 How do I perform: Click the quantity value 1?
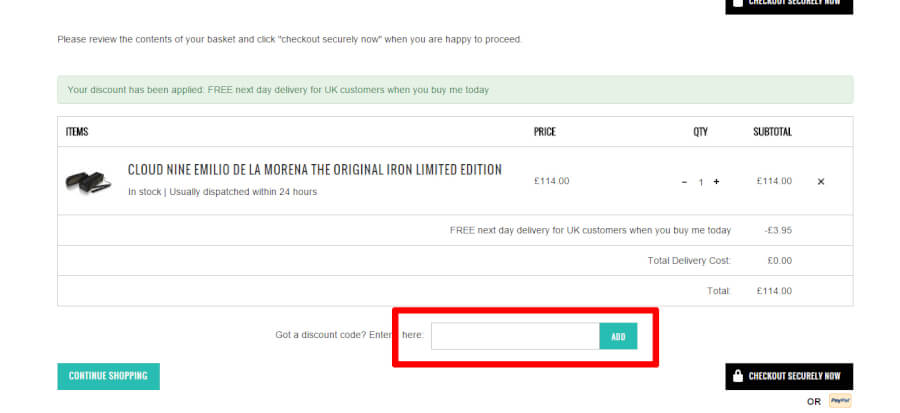coord(701,182)
